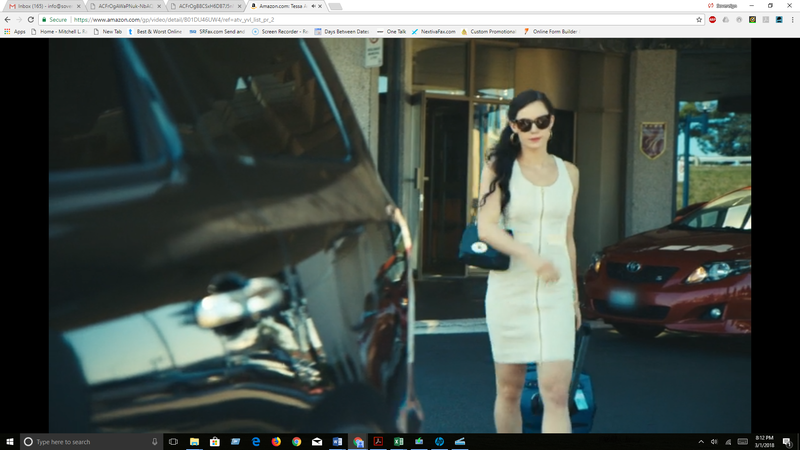Open File Explorer from the taskbar
This screenshot has width=800, height=450.
coord(194,442)
